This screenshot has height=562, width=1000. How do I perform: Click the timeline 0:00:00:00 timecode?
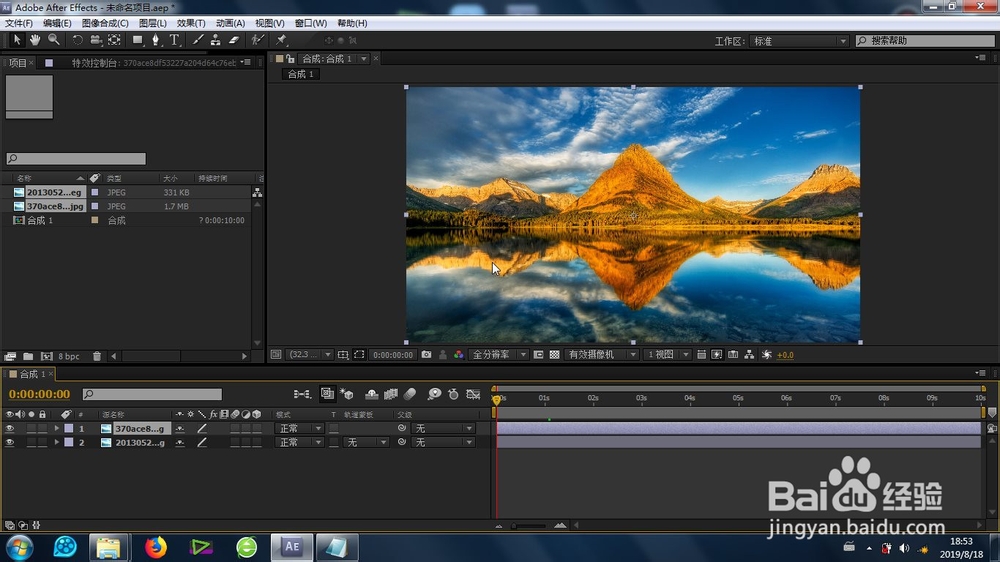tap(40, 394)
